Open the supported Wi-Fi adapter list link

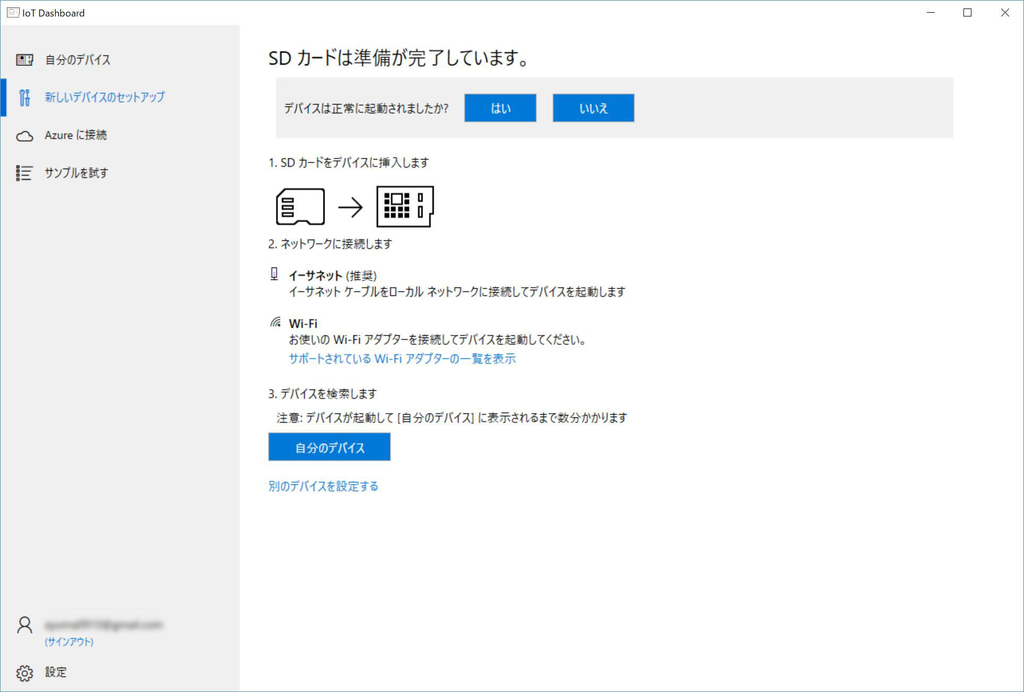(x=402, y=358)
